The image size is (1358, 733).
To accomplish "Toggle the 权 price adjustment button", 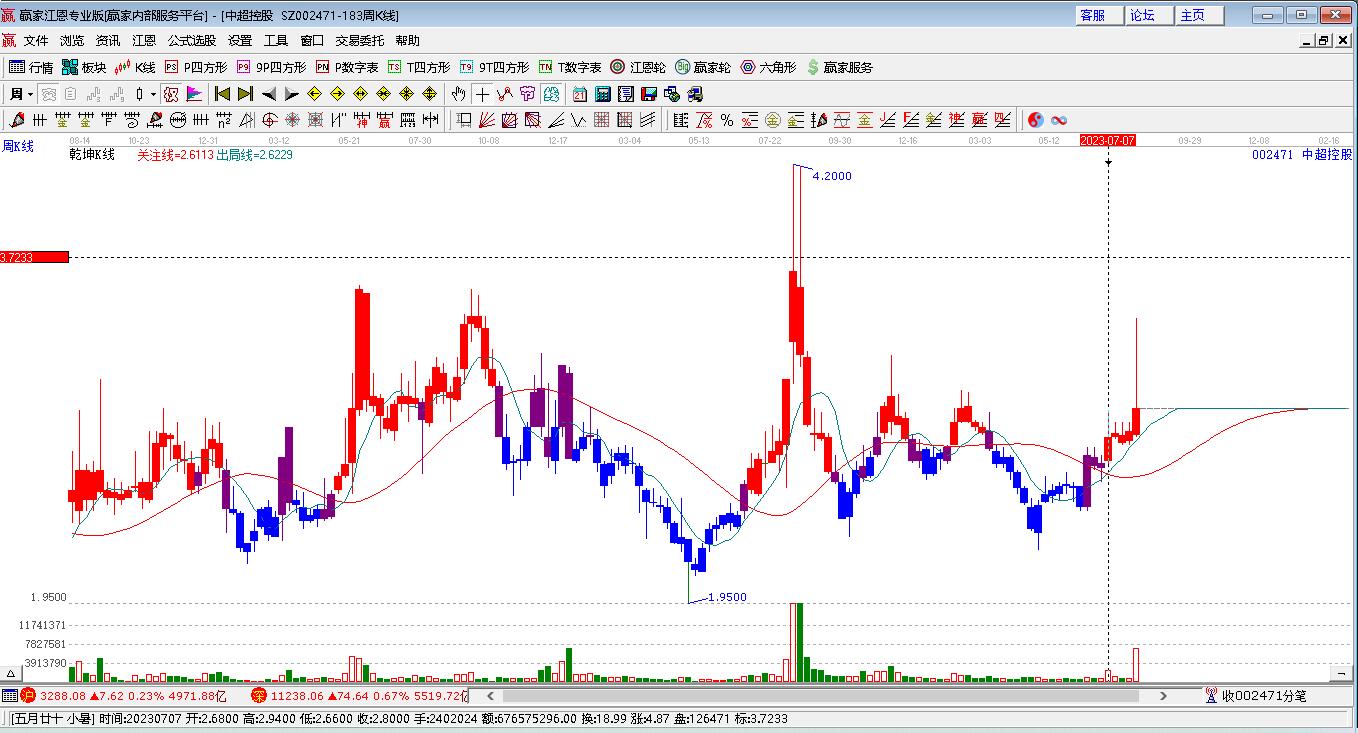I will pos(170,94).
